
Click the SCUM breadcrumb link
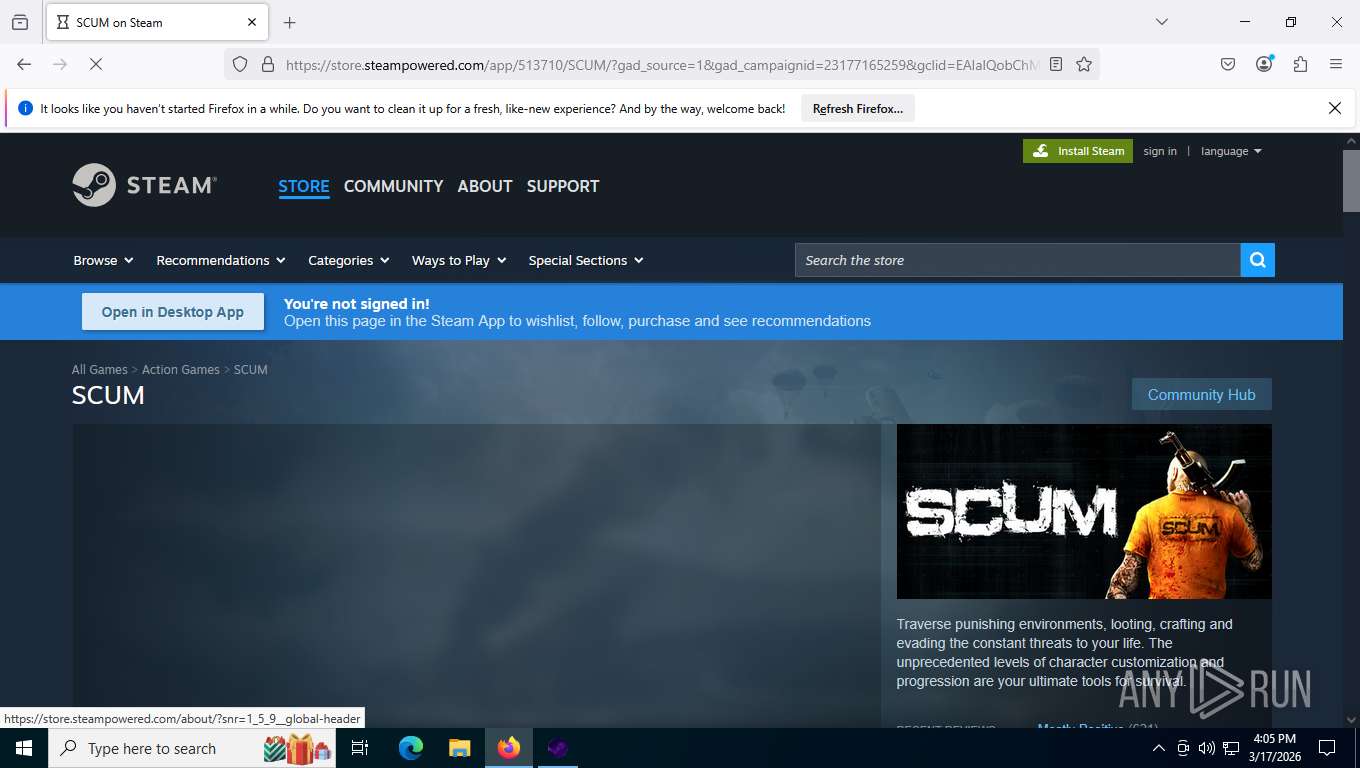coord(251,370)
